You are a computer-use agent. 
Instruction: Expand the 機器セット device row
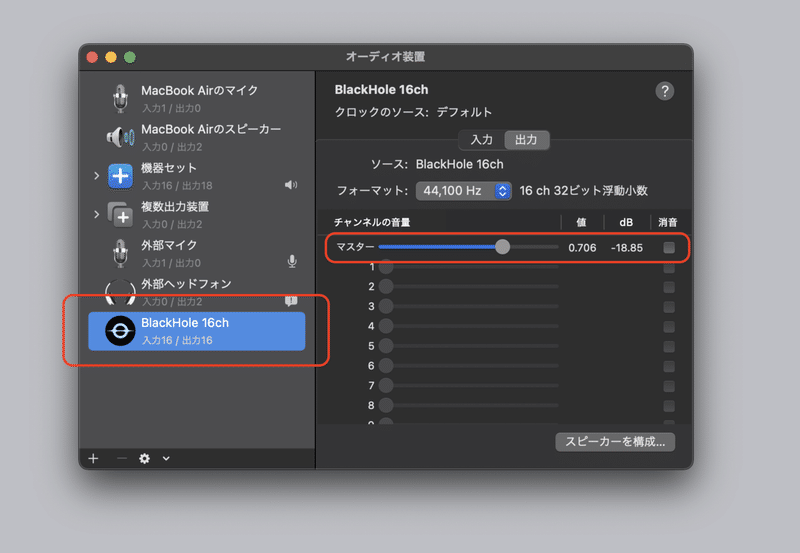(x=96, y=175)
